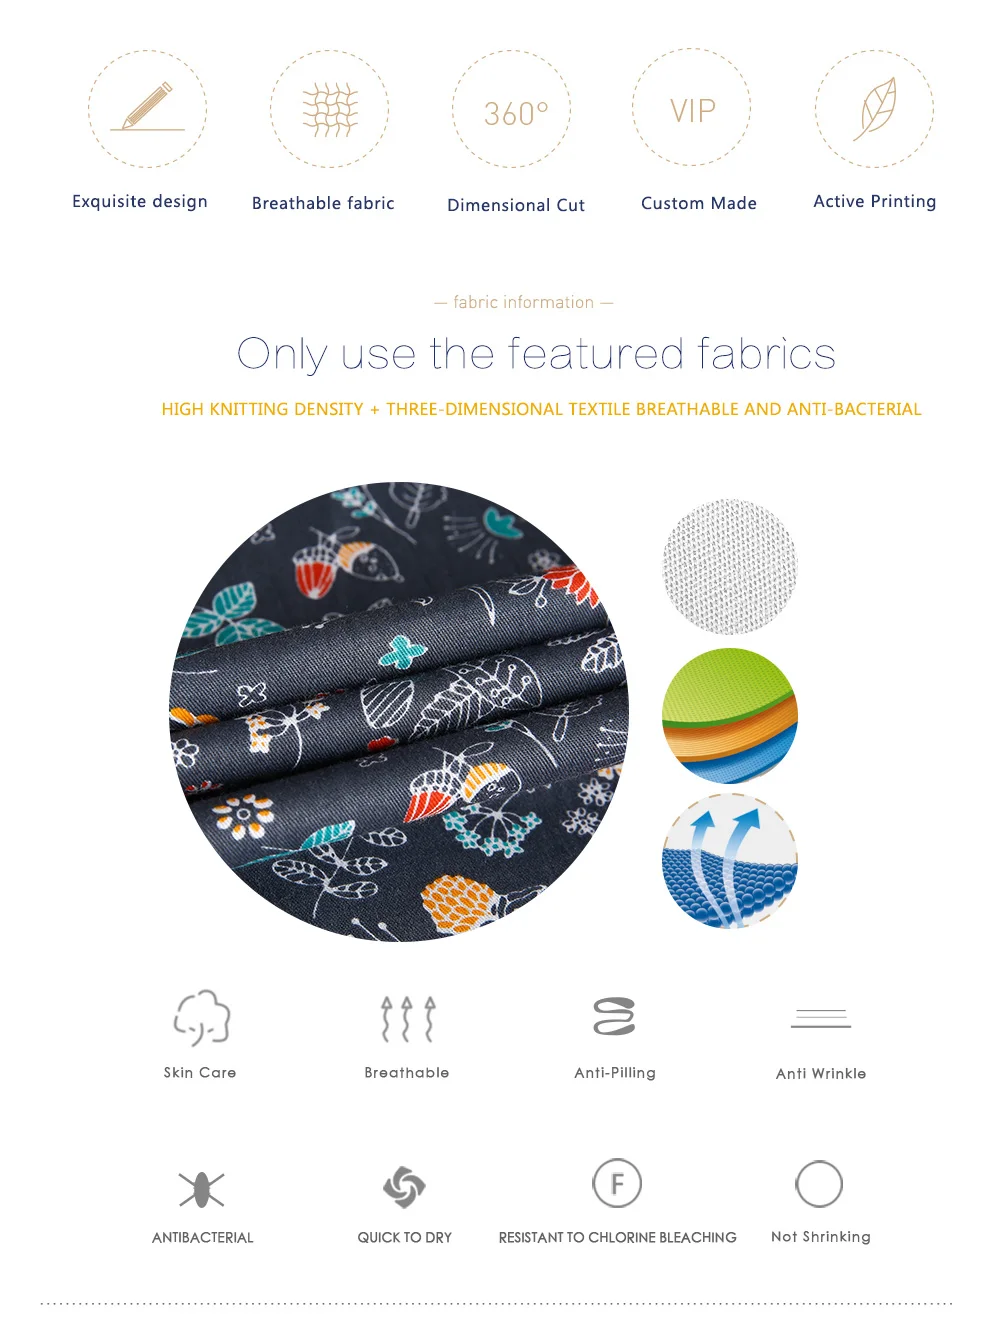Click the Skin Care cotton icon
Viewport: 1000px width, 1322px height.
(202, 1018)
